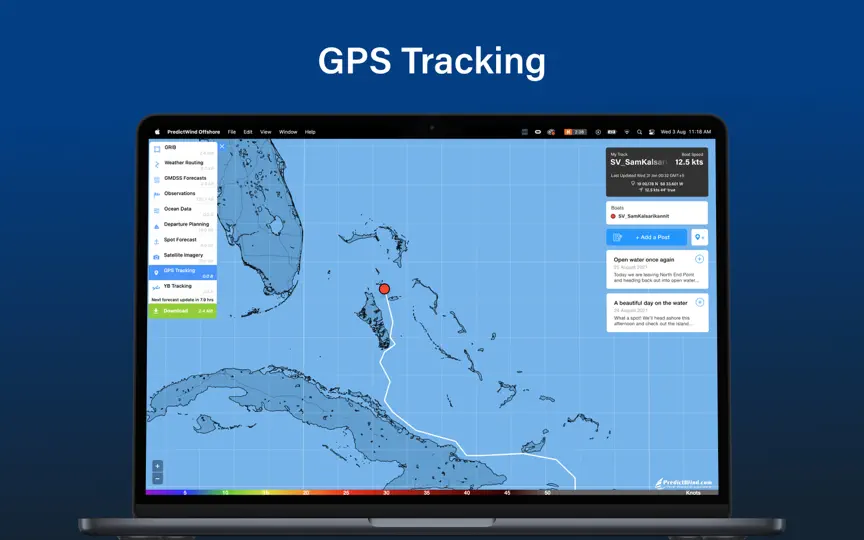Click the green Download button
The image size is (864, 540).
(182, 311)
